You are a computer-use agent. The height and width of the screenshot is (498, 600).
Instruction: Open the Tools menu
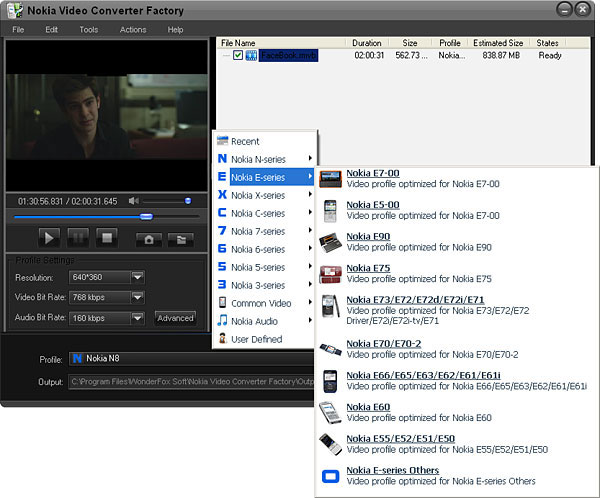[88, 30]
